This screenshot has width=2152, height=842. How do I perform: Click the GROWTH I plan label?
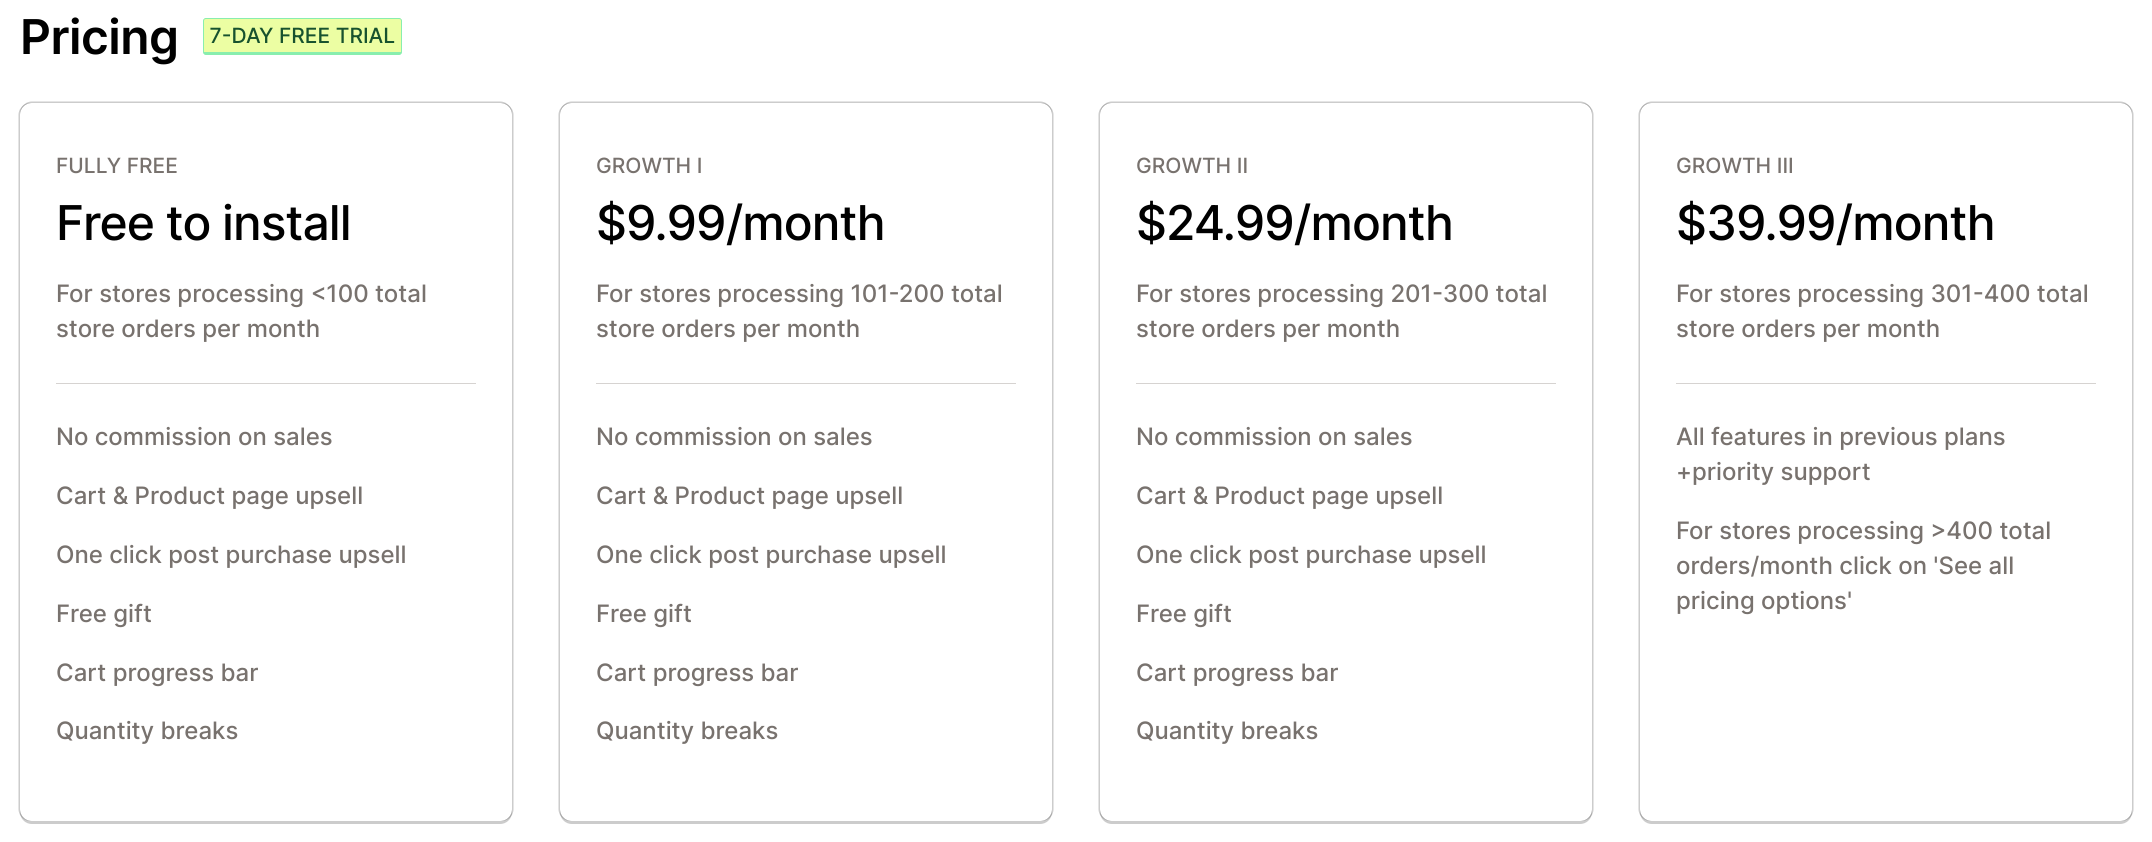pos(649,166)
